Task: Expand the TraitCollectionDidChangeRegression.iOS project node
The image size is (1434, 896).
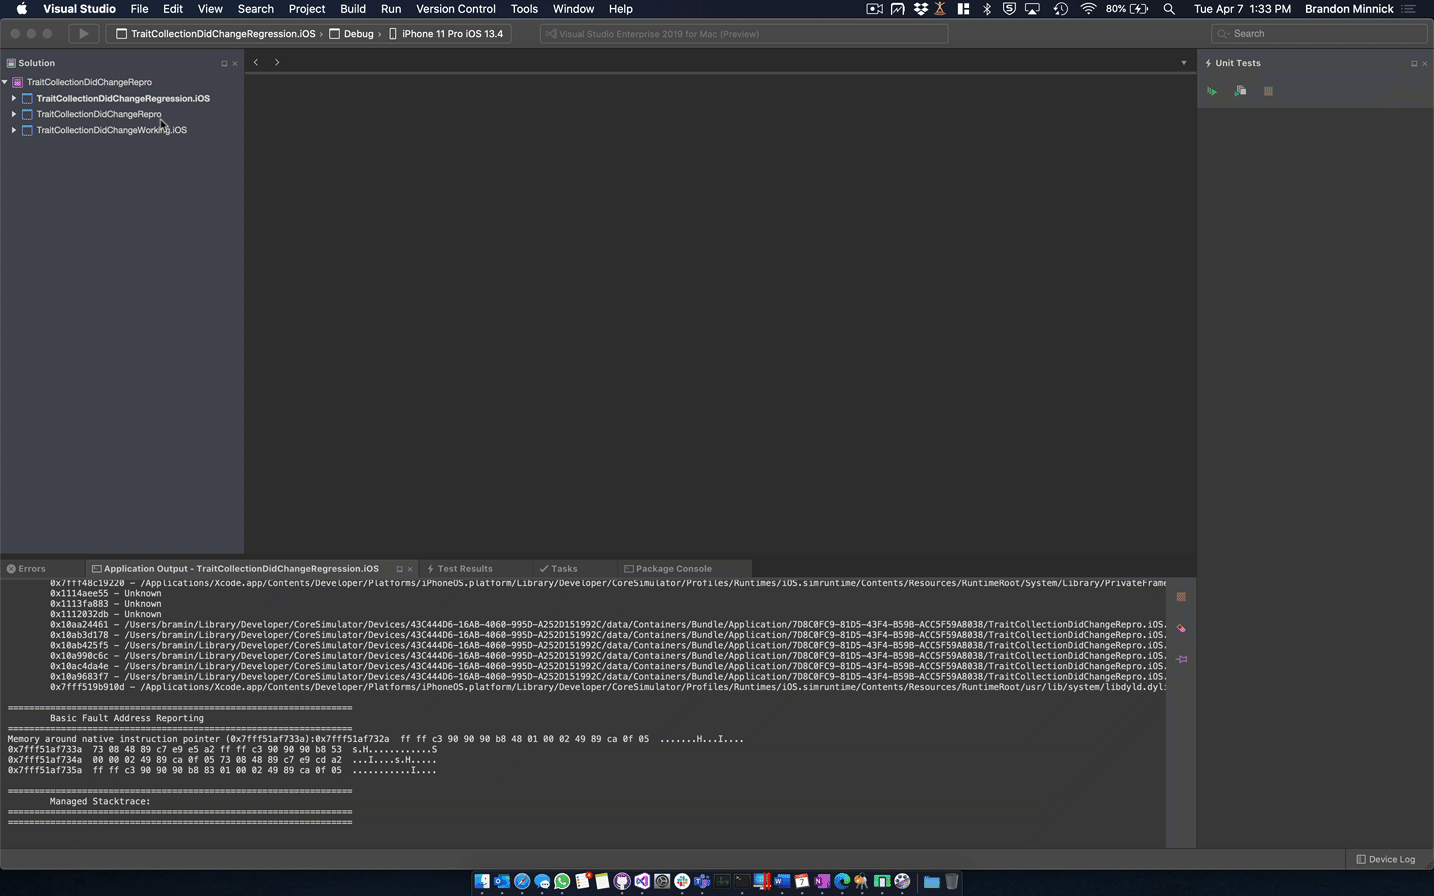Action: click(x=14, y=98)
